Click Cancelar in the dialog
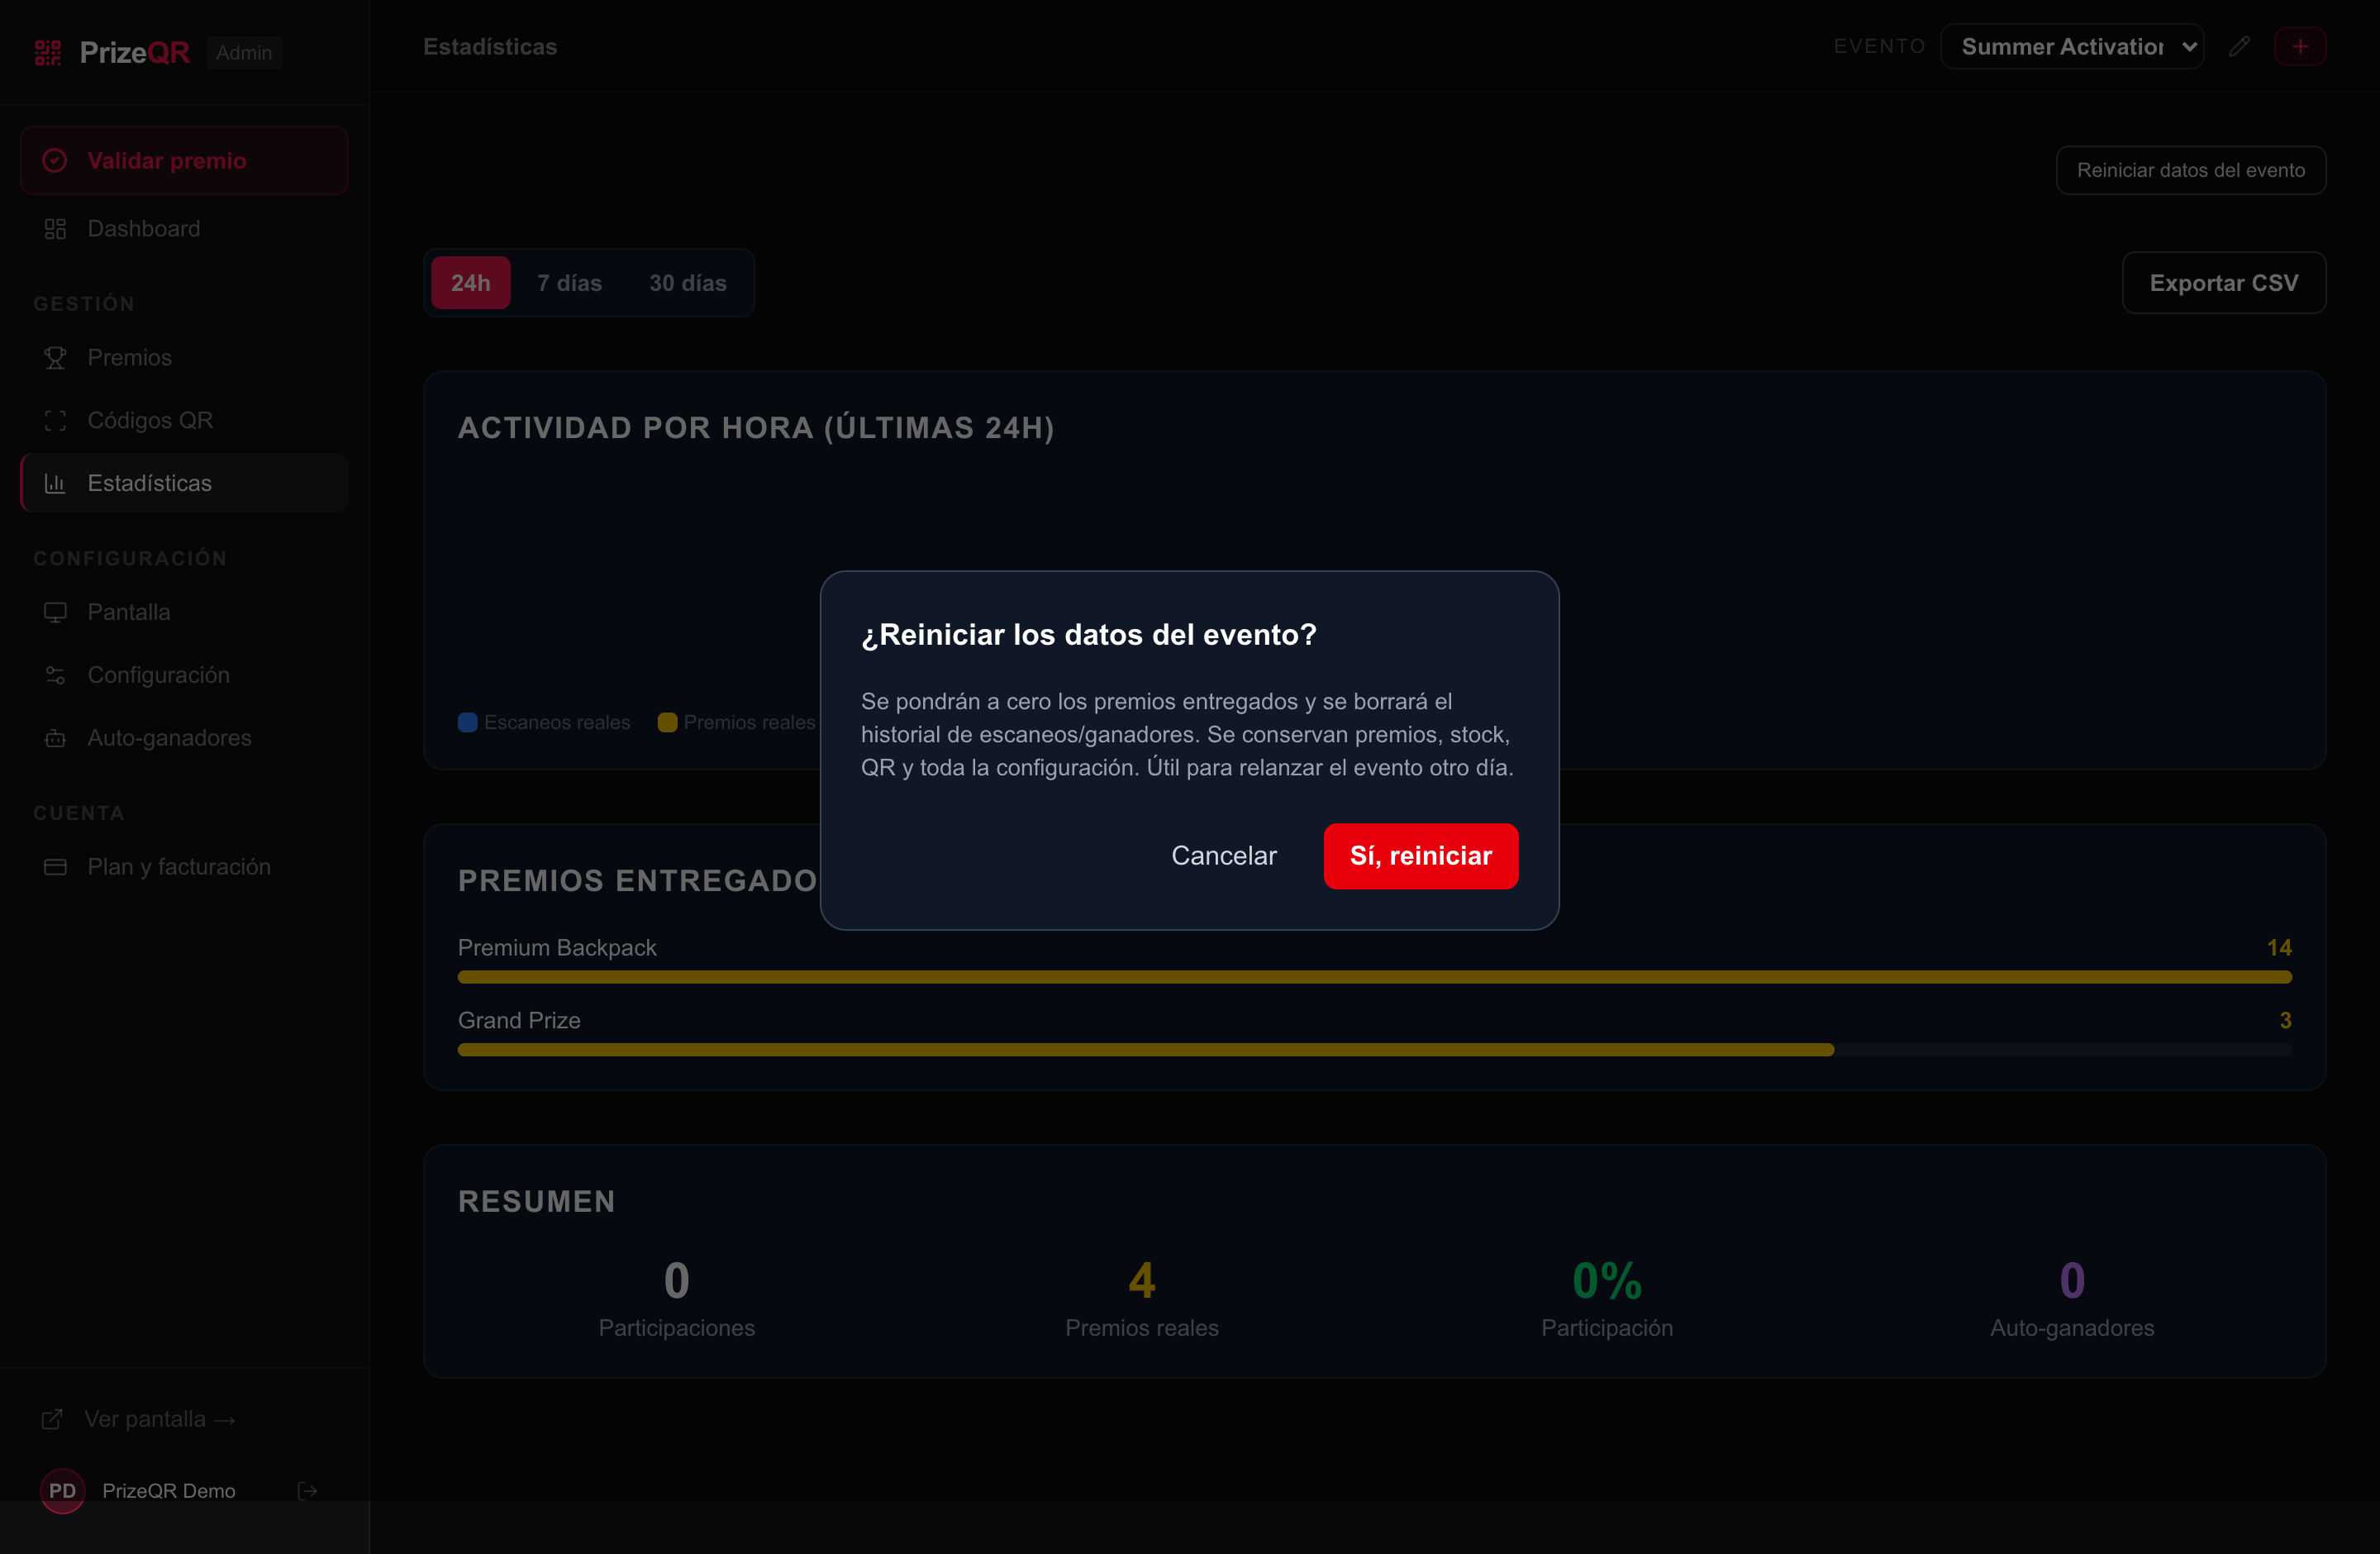2380x1554 pixels. click(x=1224, y=856)
